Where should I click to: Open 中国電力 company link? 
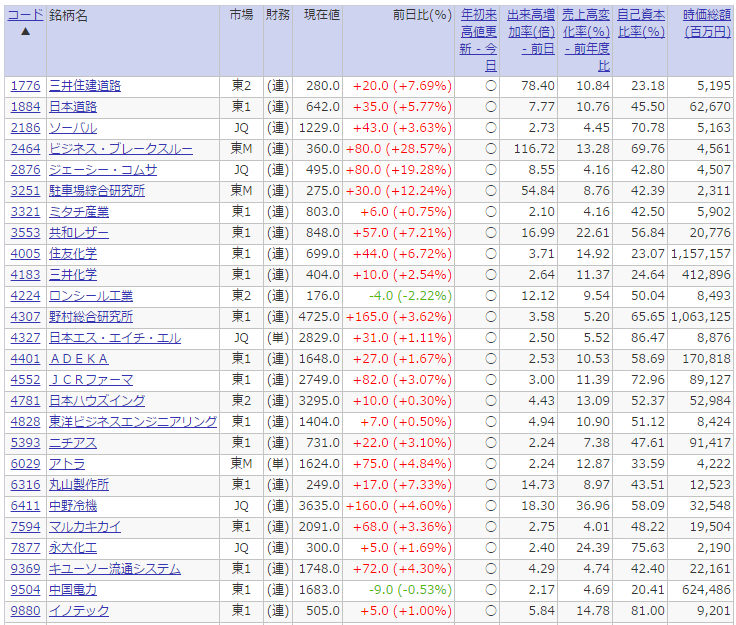[73, 590]
